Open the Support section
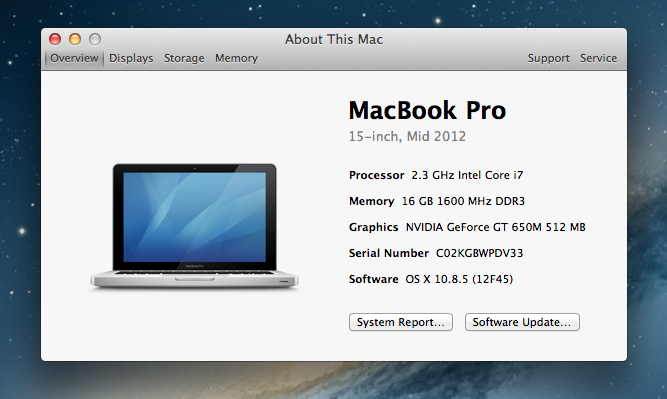Image resolution: width=667 pixels, height=399 pixels. point(548,58)
